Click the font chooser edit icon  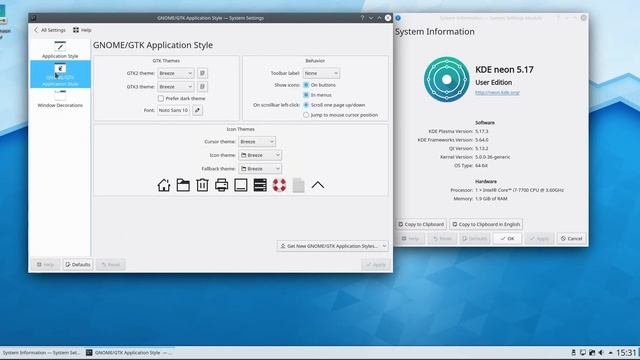coord(198,110)
